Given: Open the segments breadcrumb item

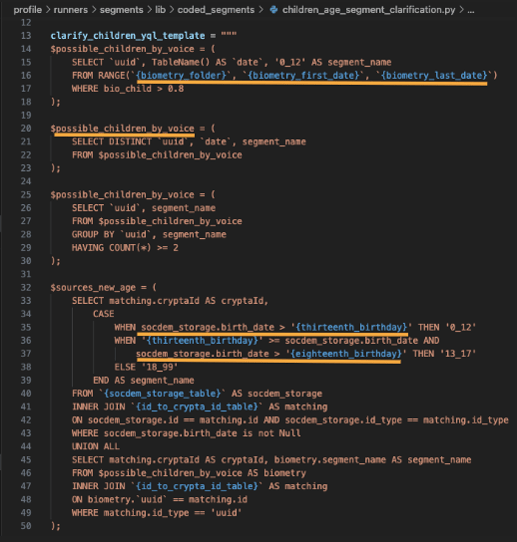Looking at the screenshot, I should pyautogui.click(x=121, y=10).
